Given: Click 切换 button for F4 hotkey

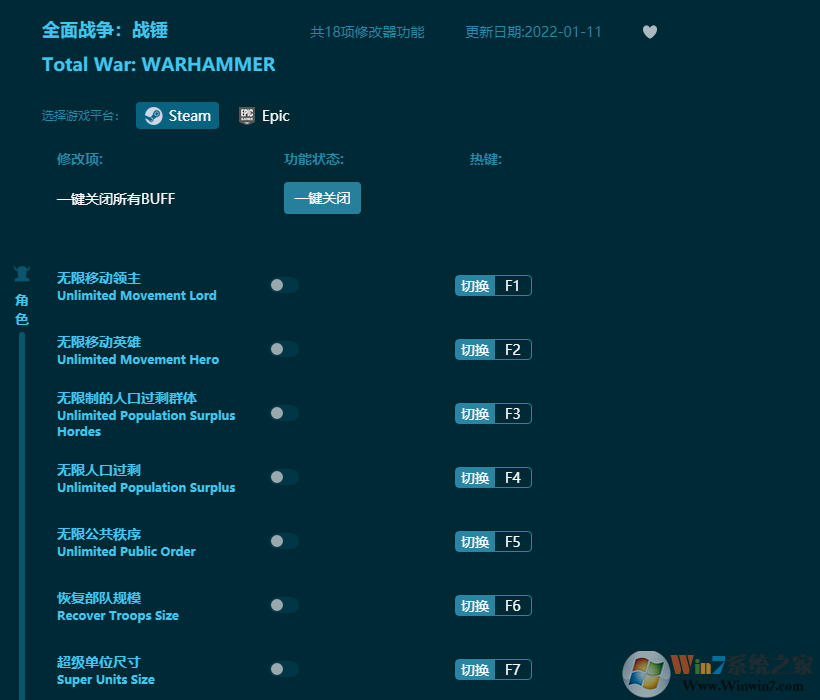Looking at the screenshot, I should click(475, 477).
